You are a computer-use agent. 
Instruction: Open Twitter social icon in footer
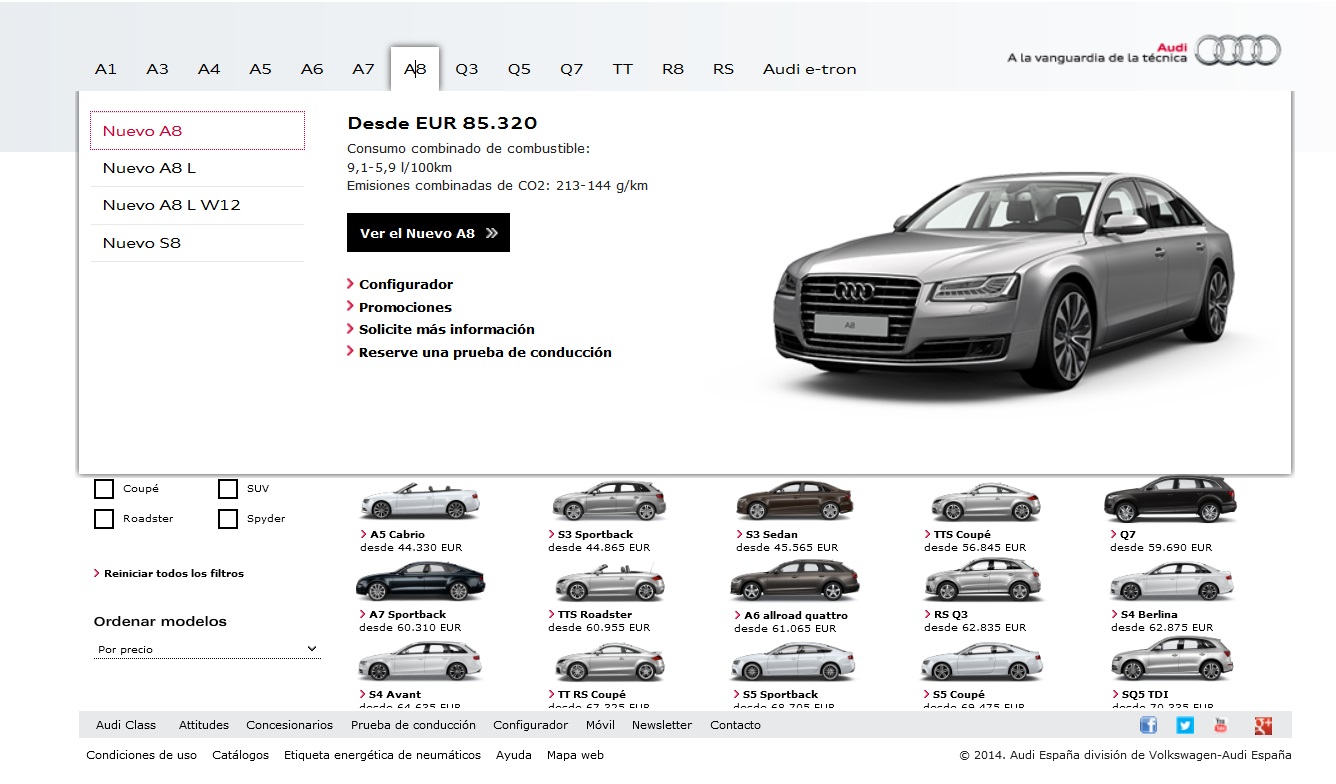(1185, 725)
